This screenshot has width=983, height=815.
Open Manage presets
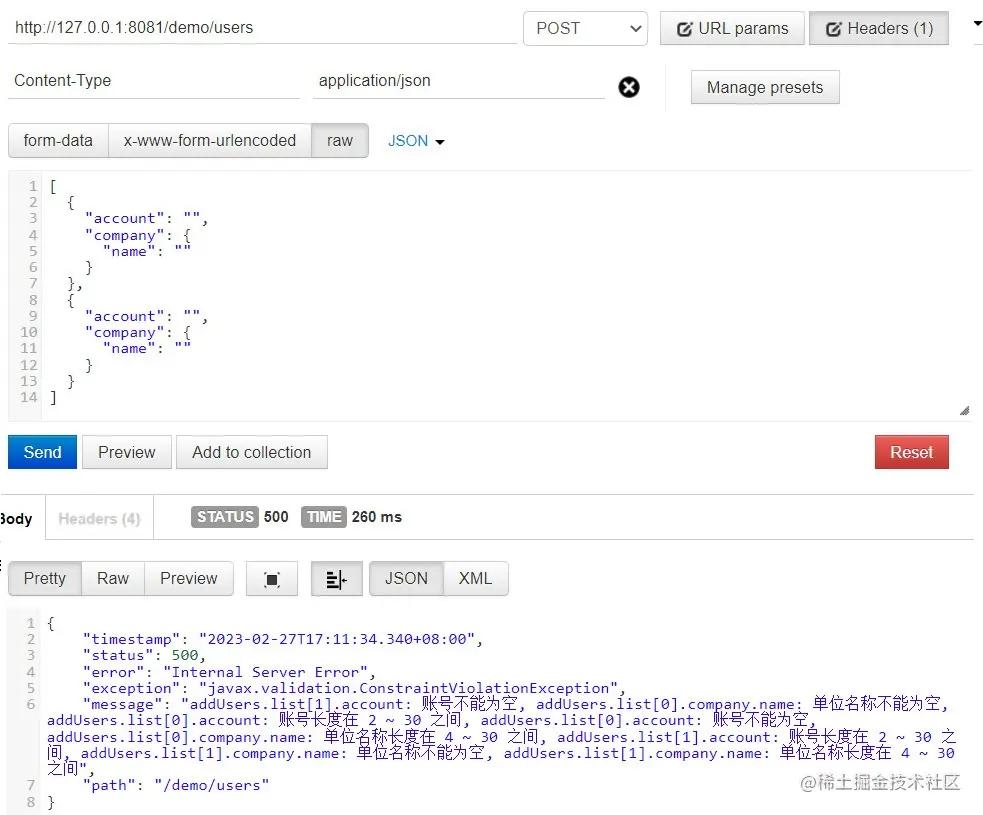point(764,87)
